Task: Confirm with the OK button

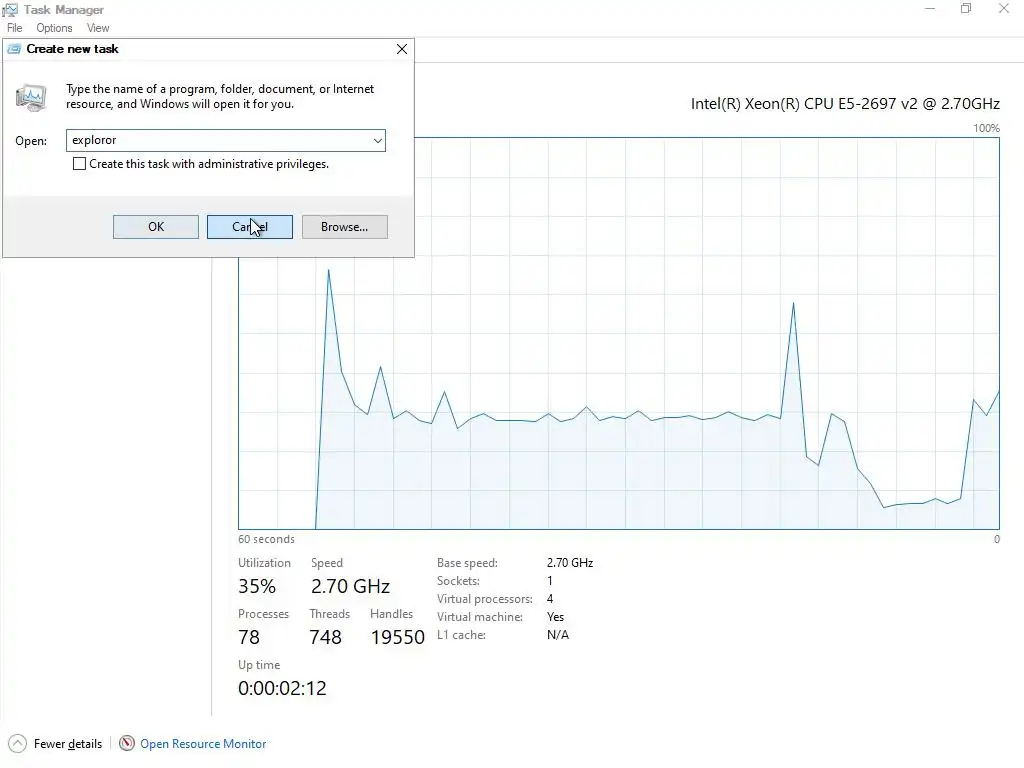Action: 155,227
